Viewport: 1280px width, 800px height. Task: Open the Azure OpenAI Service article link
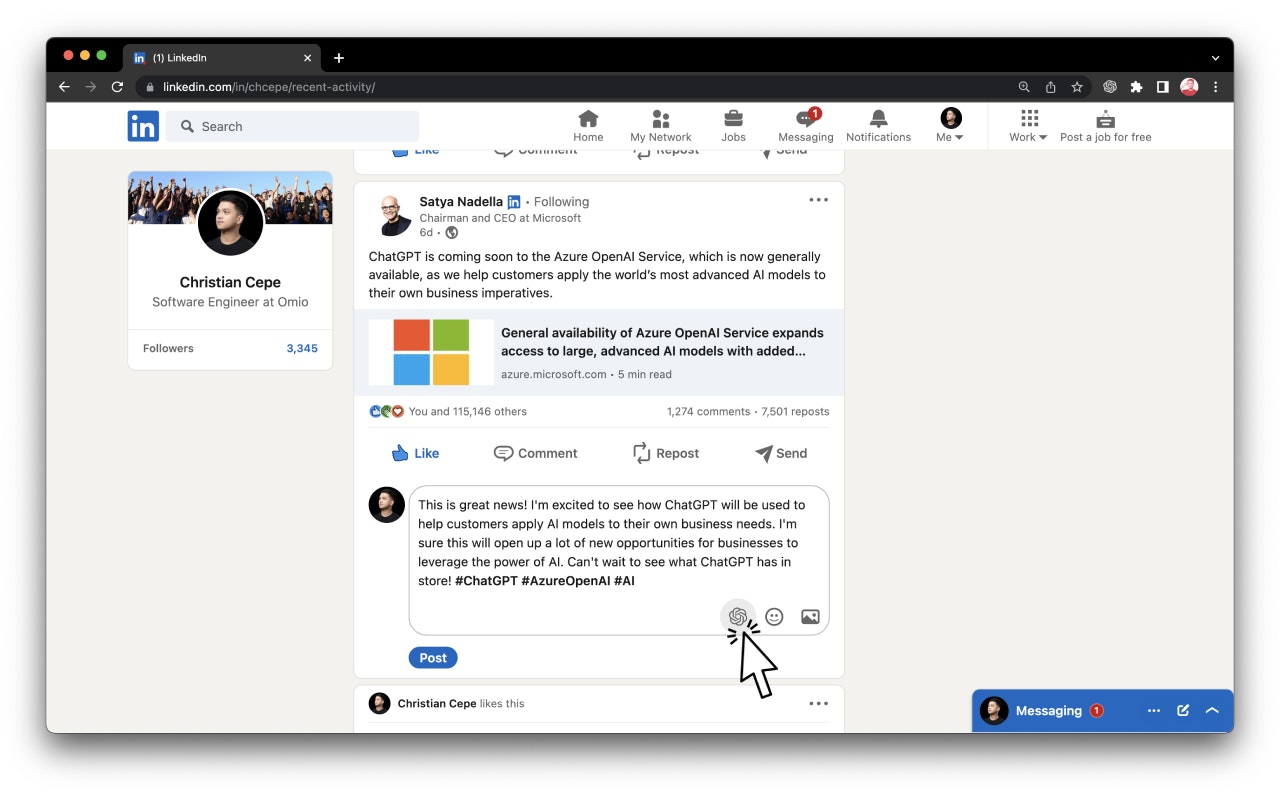662,342
